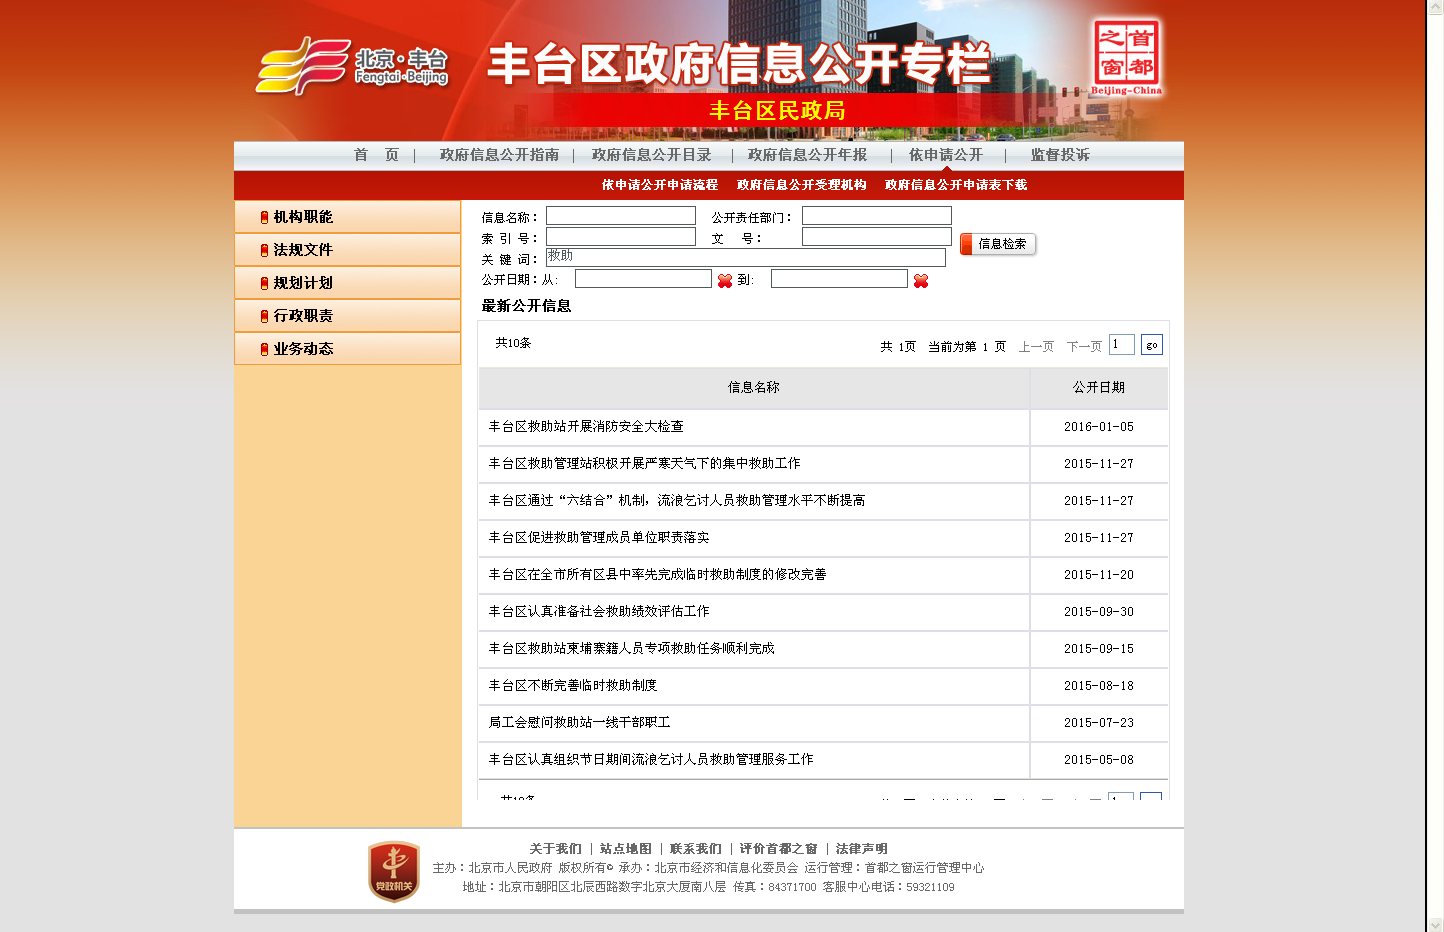Image resolution: width=1444 pixels, height=932 pixels.
Task: Click the 信息名称 input field
Action: pos(620,216)
